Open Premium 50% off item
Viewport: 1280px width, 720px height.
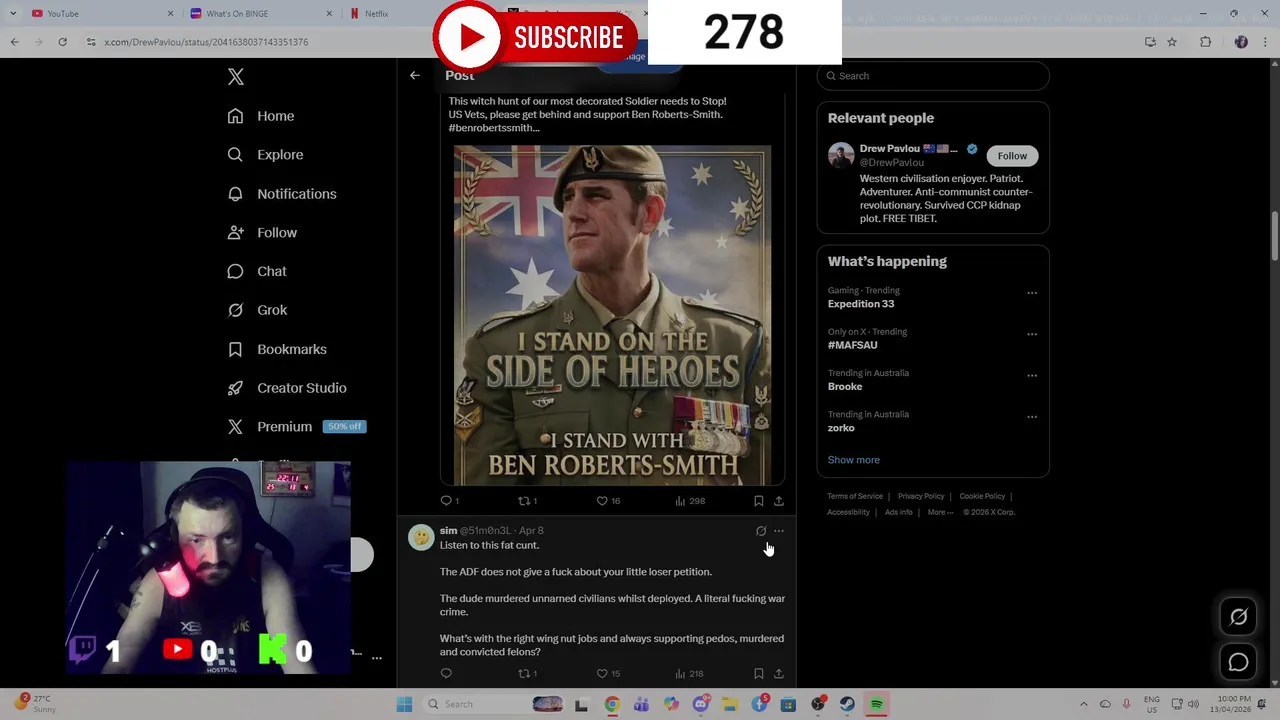point(297,427)
